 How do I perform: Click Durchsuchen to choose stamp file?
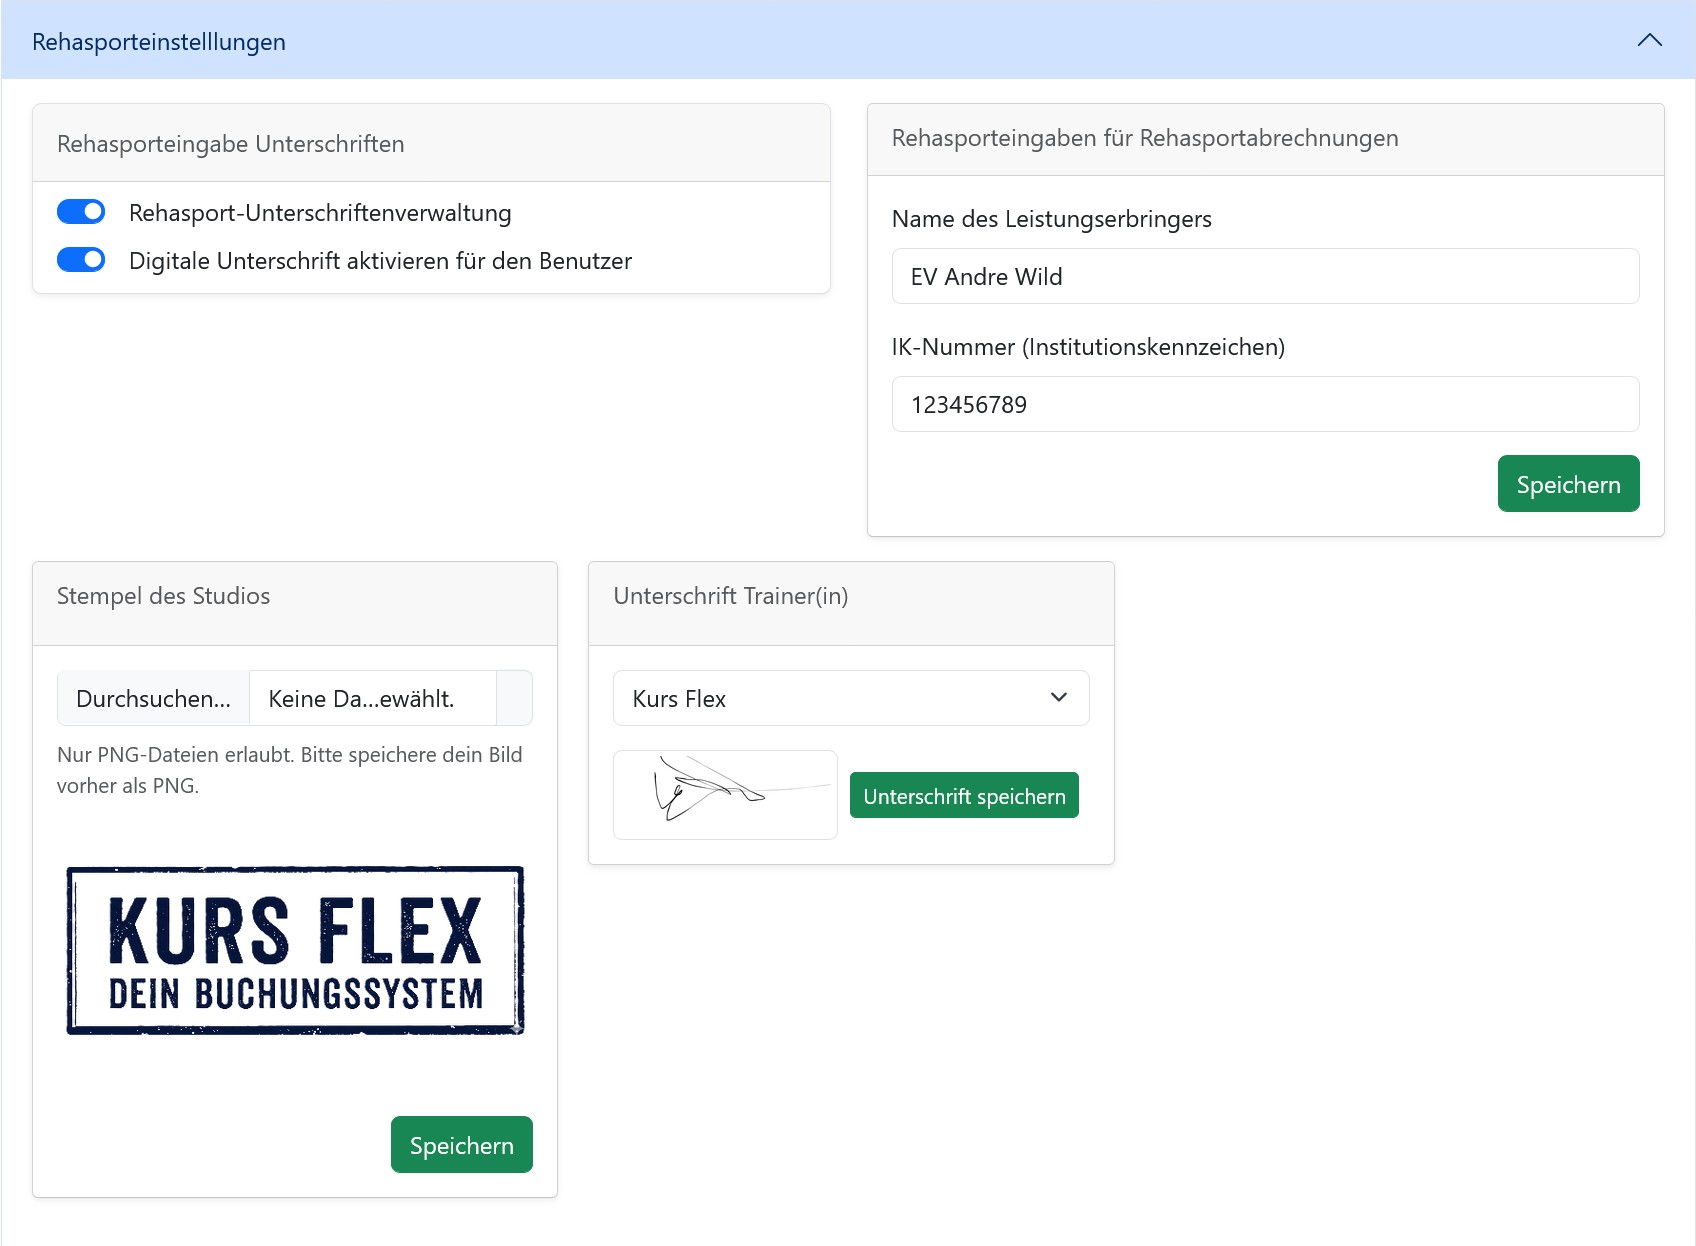point(153,698)
